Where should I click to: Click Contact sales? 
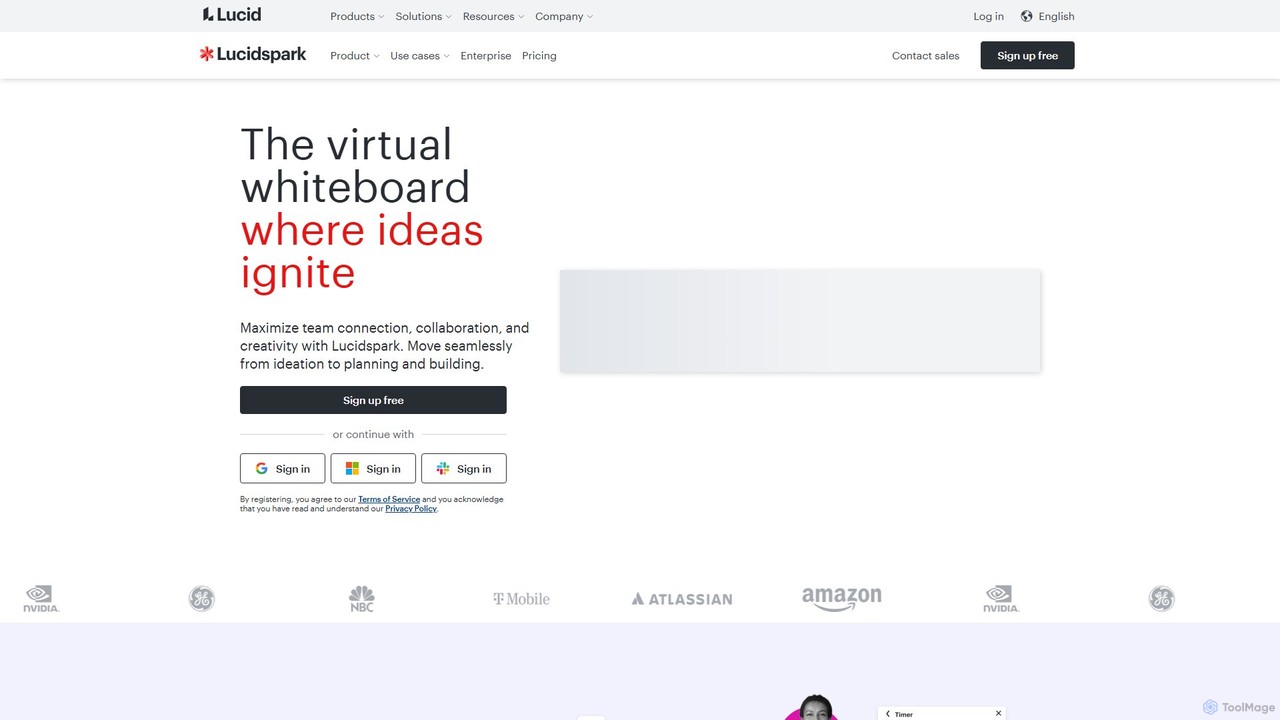click(x=925, y=56)
